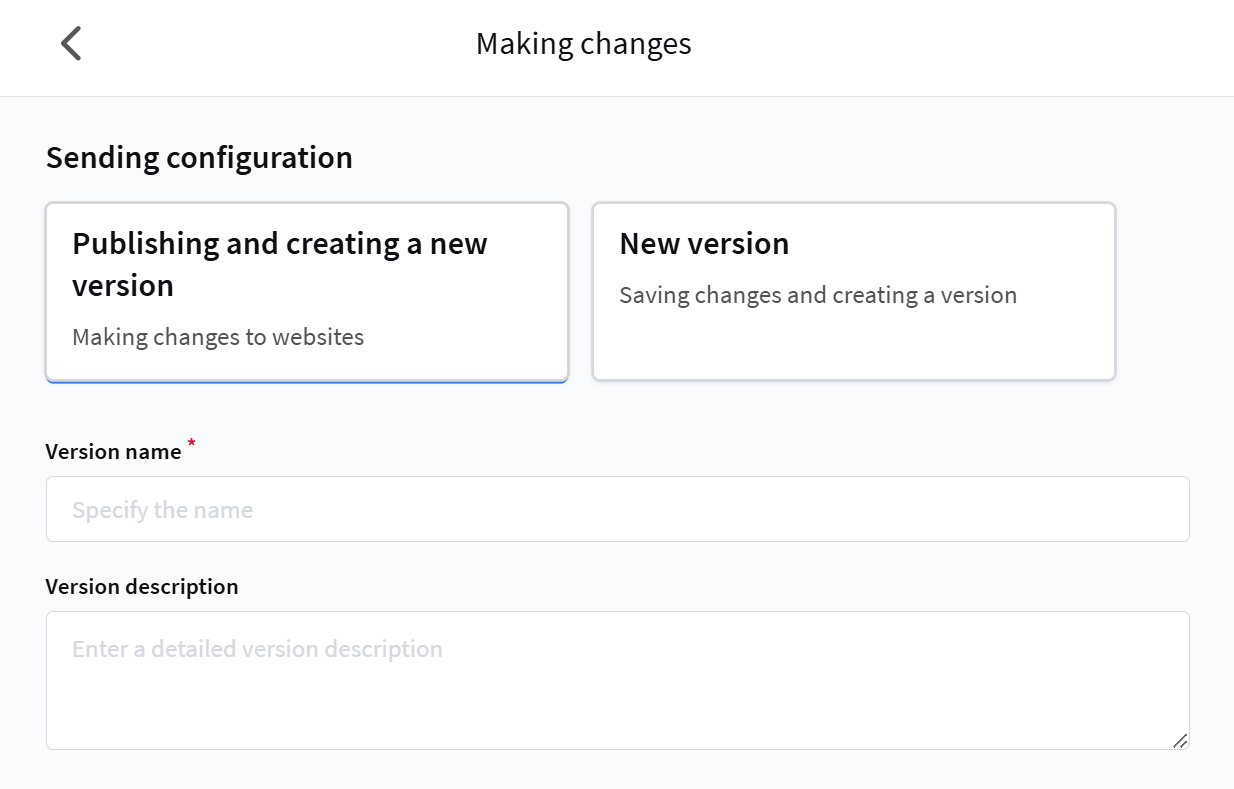
Task: Click the blue selected underline on Publishing card
Action: coord(306,380)
